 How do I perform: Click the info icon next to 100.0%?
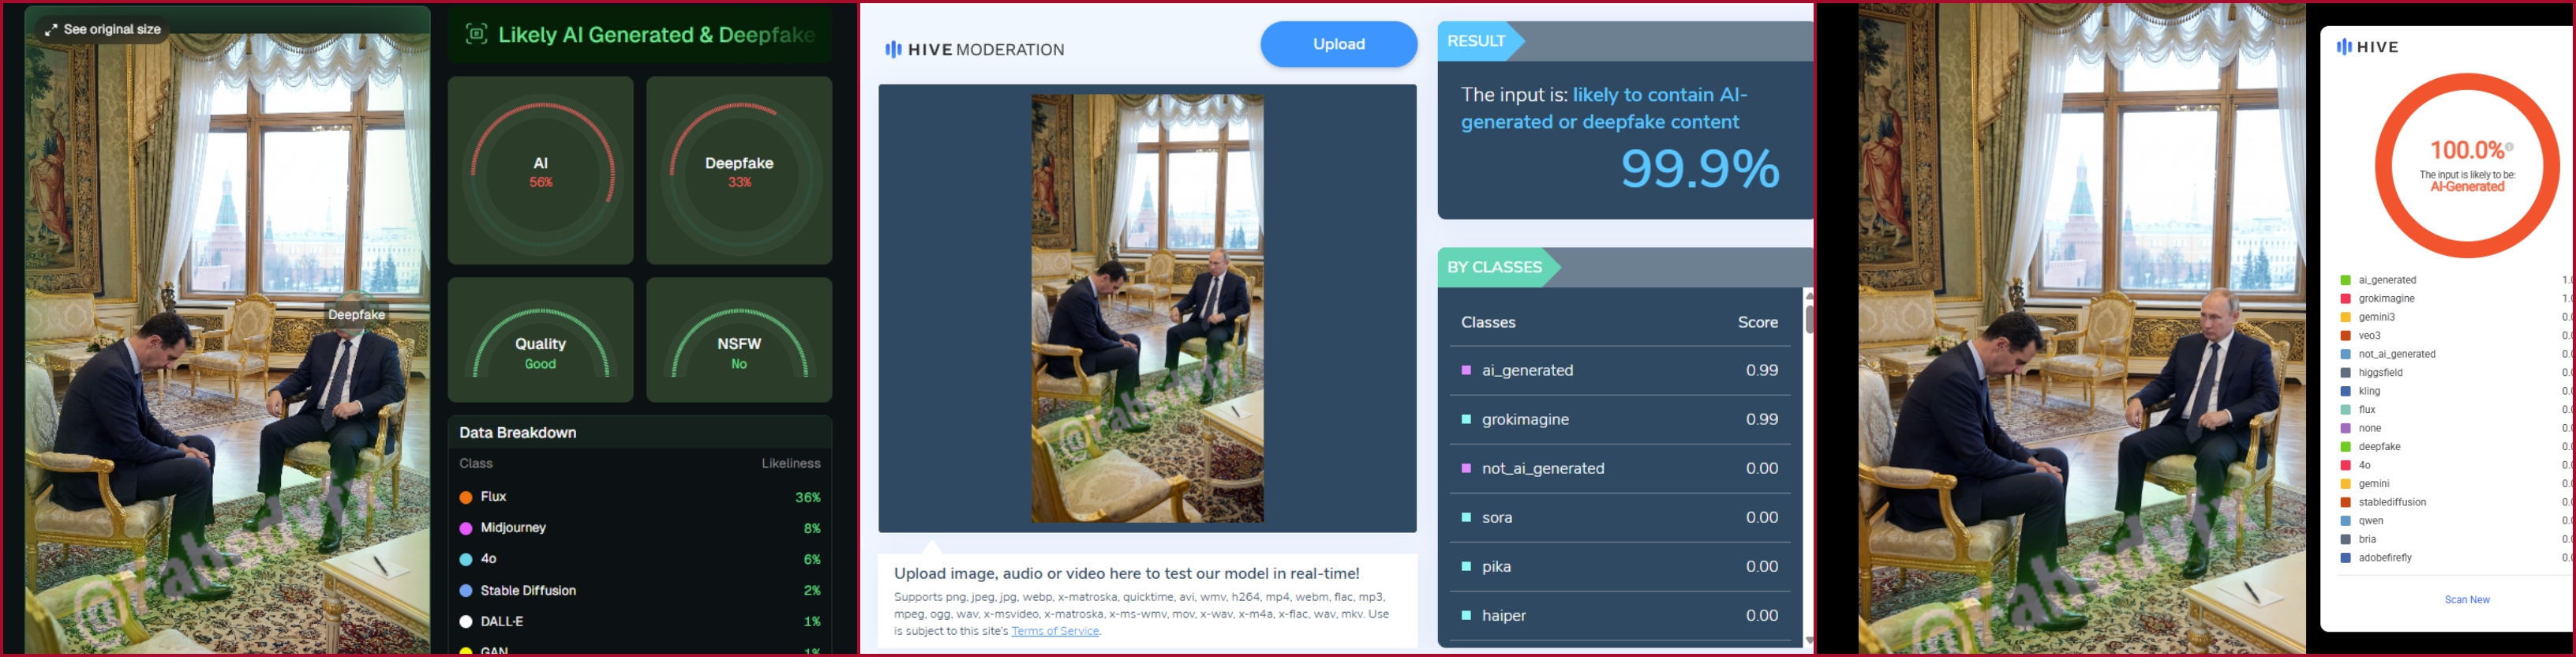tap(2509, 147)
